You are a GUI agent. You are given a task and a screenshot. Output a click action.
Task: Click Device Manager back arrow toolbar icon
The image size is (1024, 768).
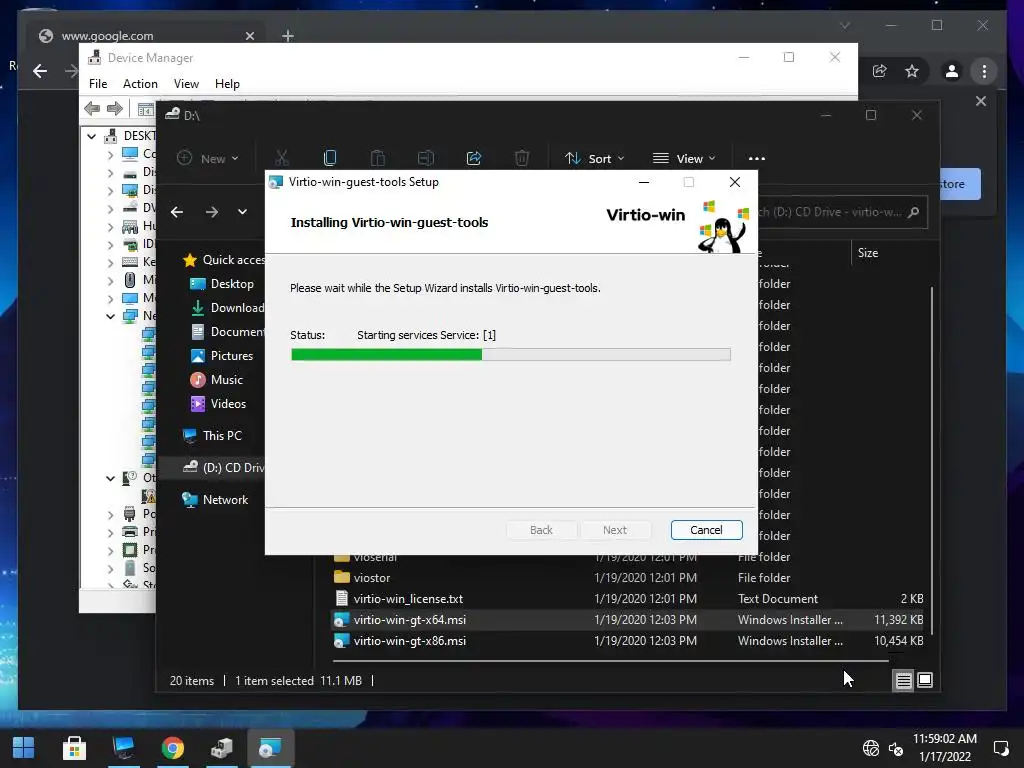(x=92, y=108)
